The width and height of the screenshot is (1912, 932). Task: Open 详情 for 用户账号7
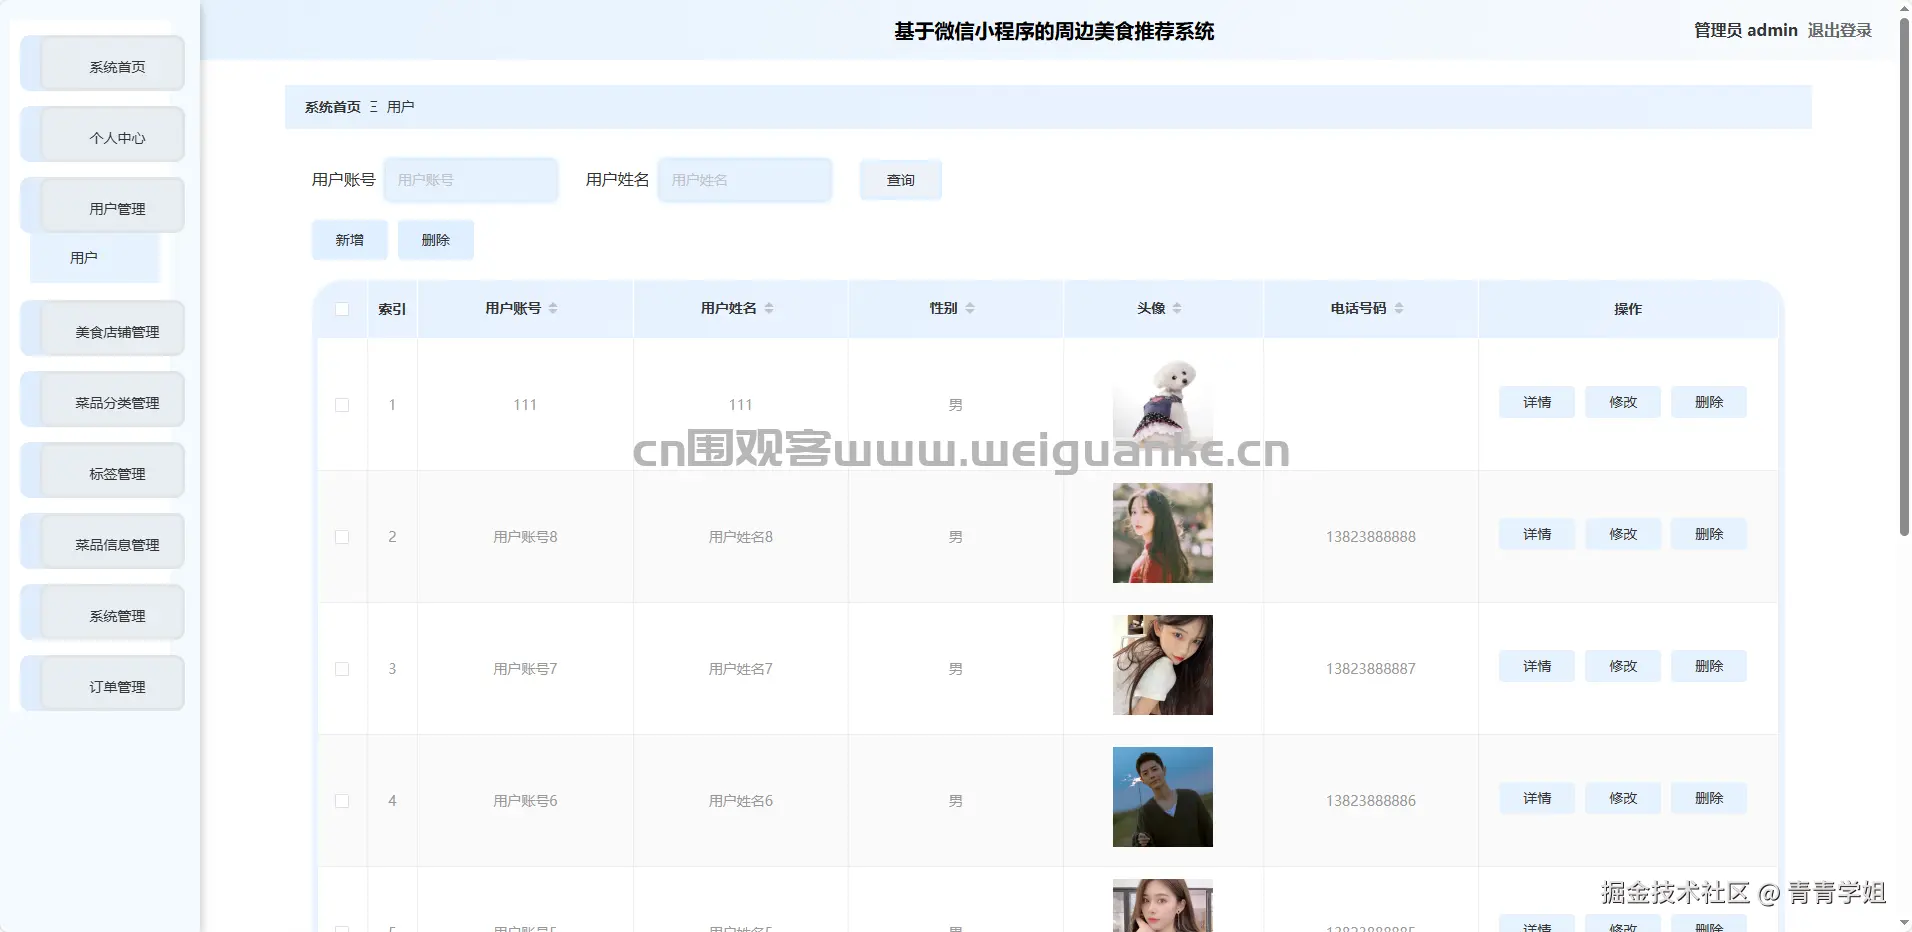click(1537, 666)
